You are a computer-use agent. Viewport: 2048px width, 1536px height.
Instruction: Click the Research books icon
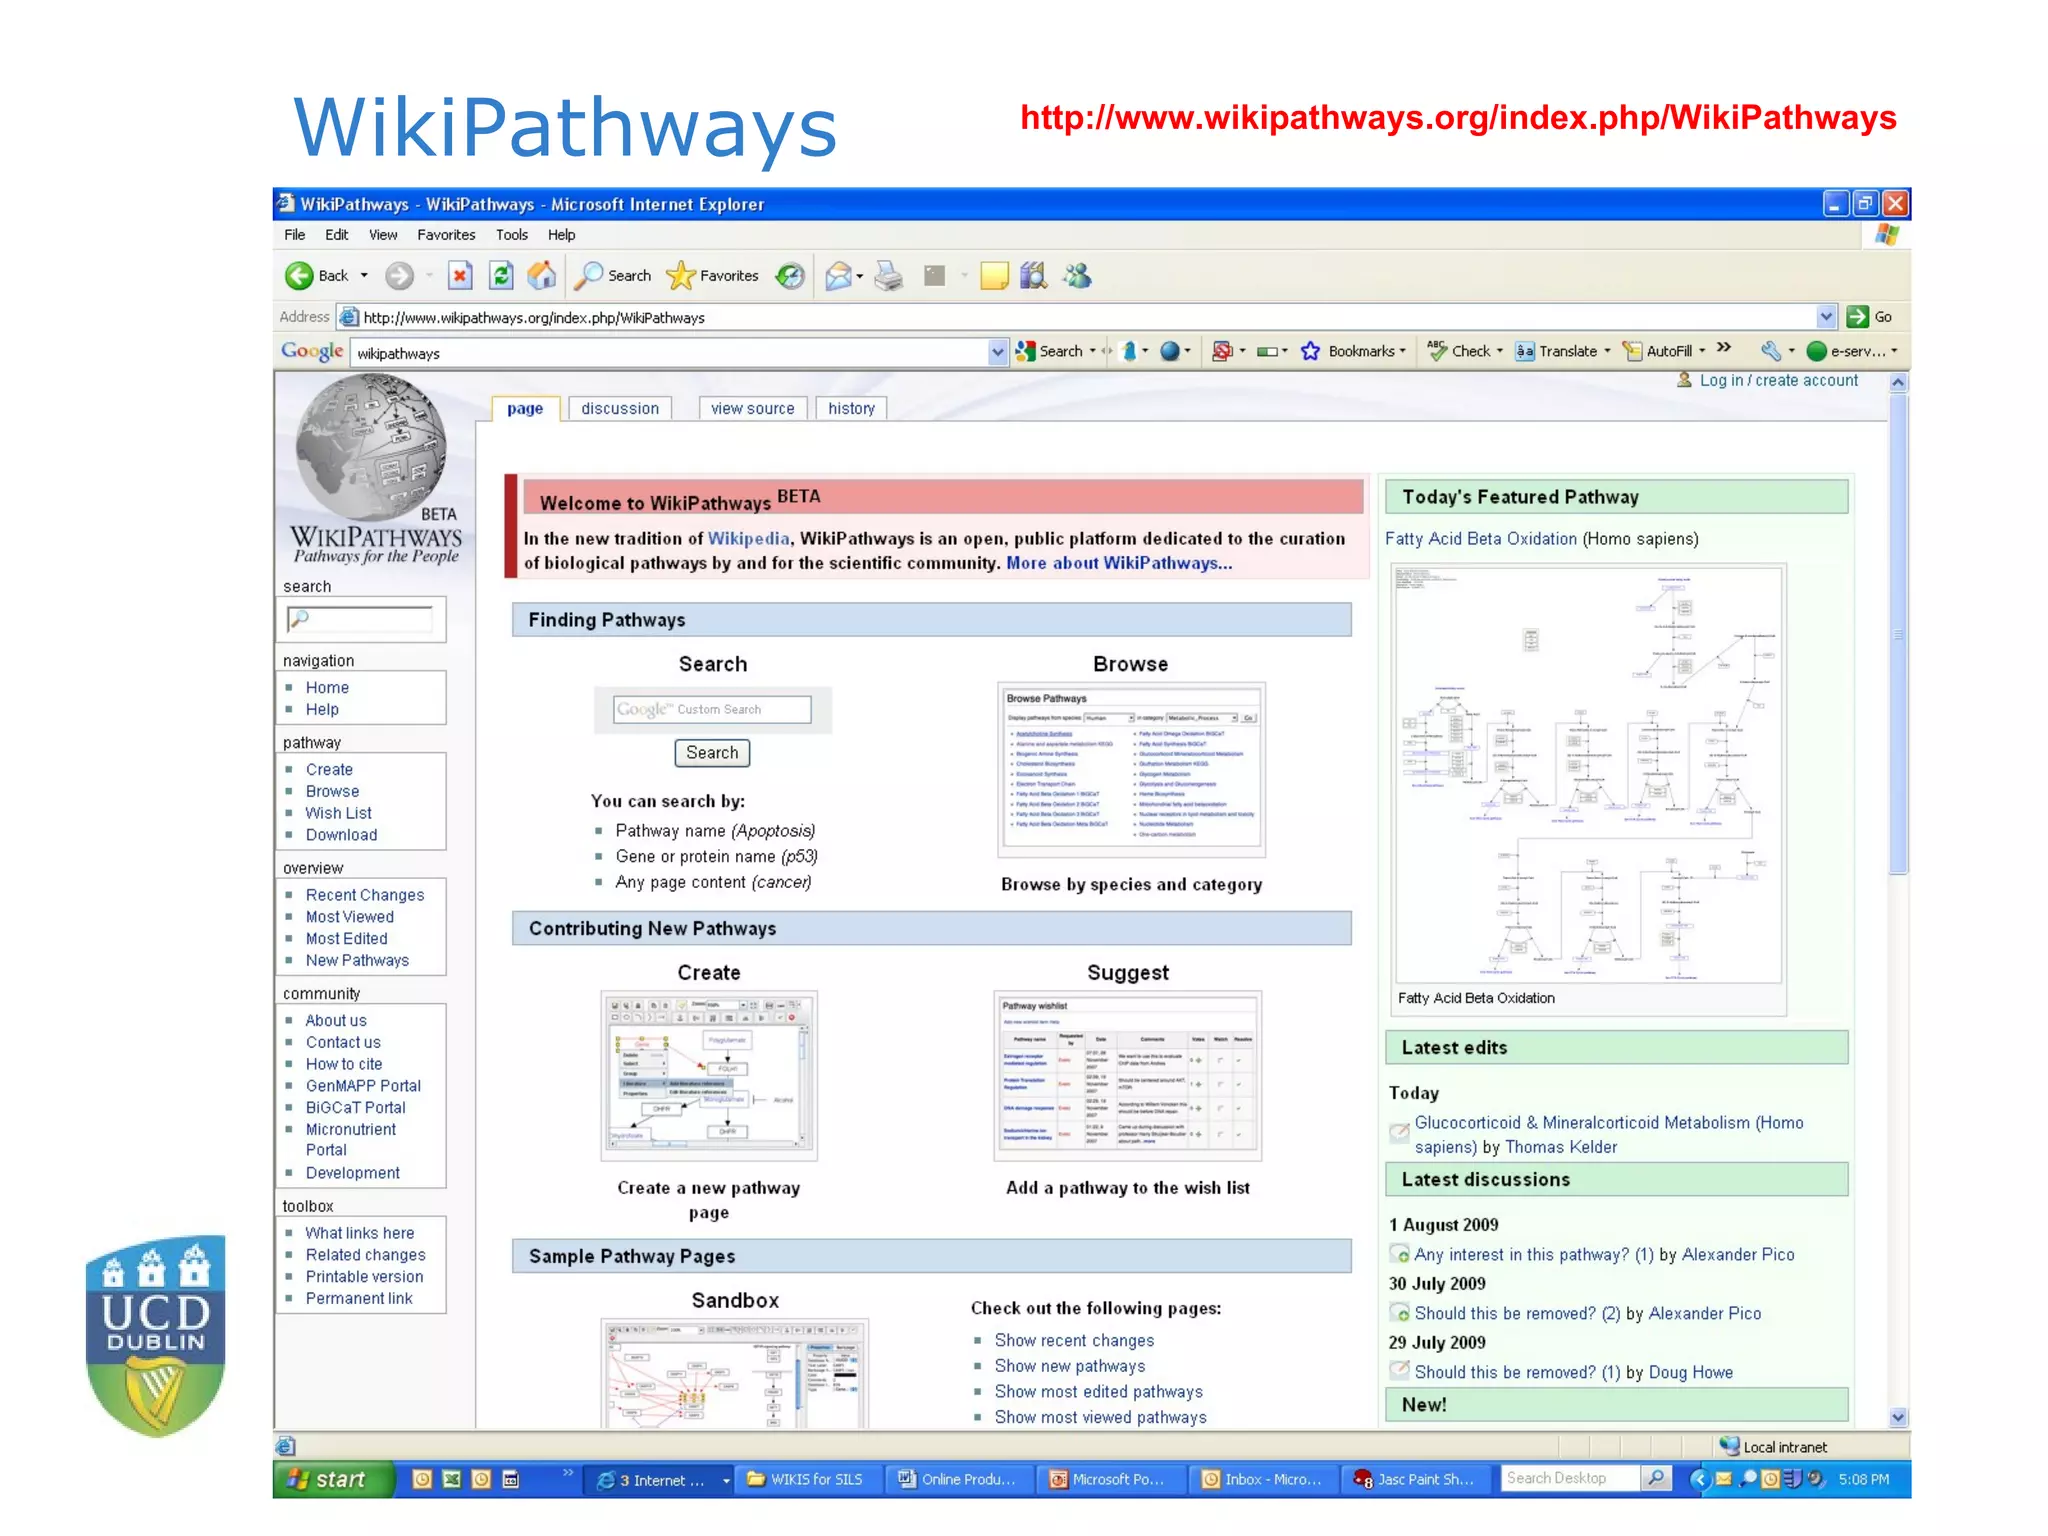pyautogui.click(x=1033, y=275)
